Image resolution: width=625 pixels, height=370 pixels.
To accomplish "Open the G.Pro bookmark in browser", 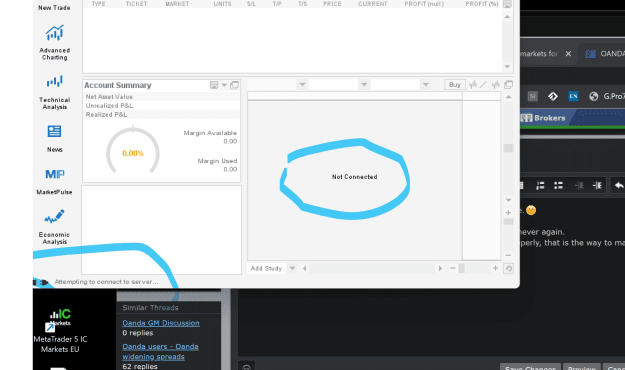I will [607, 96].
